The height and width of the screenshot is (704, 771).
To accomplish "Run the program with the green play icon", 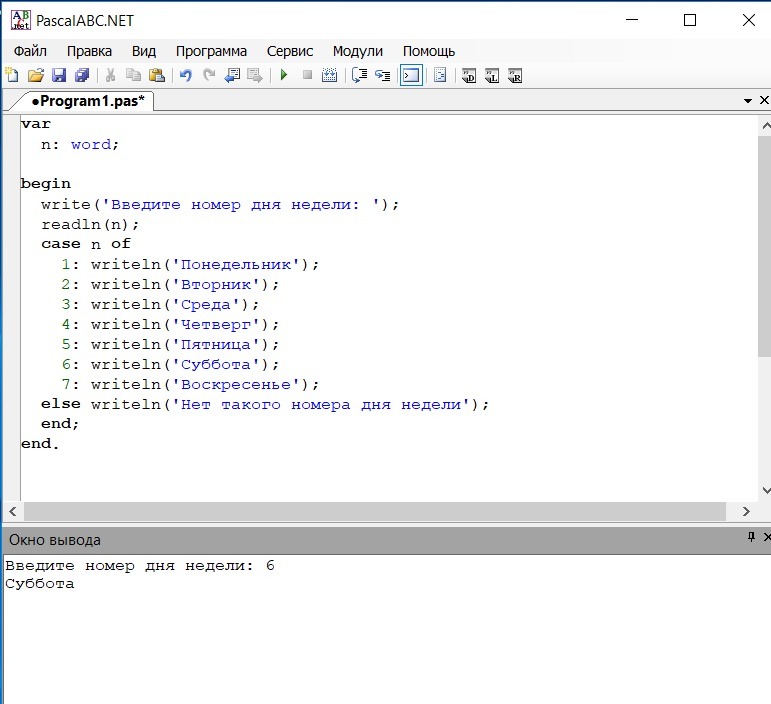I will pyautogui.click(x=284, y=75).
